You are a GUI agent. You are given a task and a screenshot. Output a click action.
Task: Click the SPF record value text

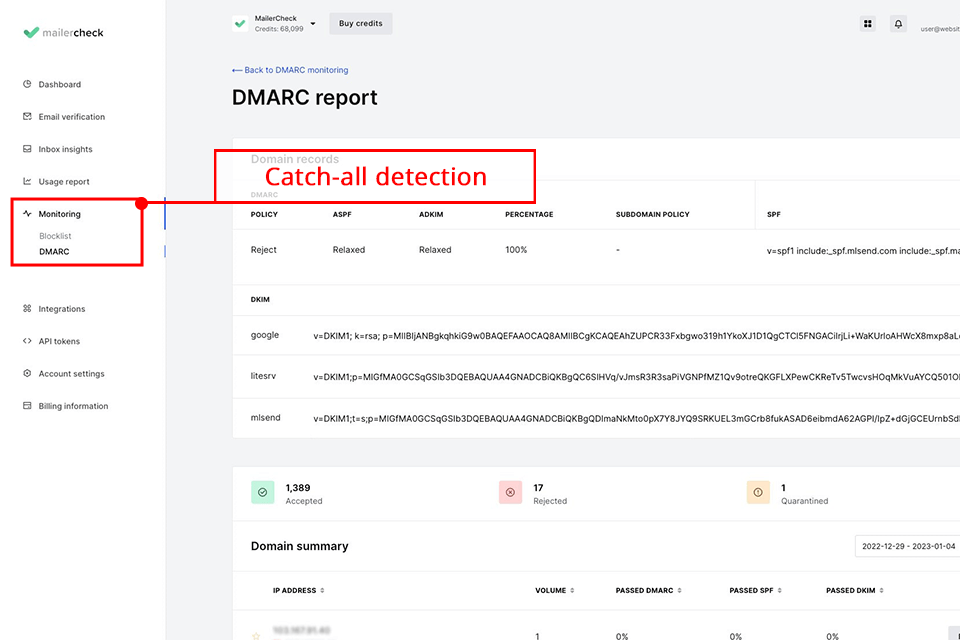(x=863, y=251)
